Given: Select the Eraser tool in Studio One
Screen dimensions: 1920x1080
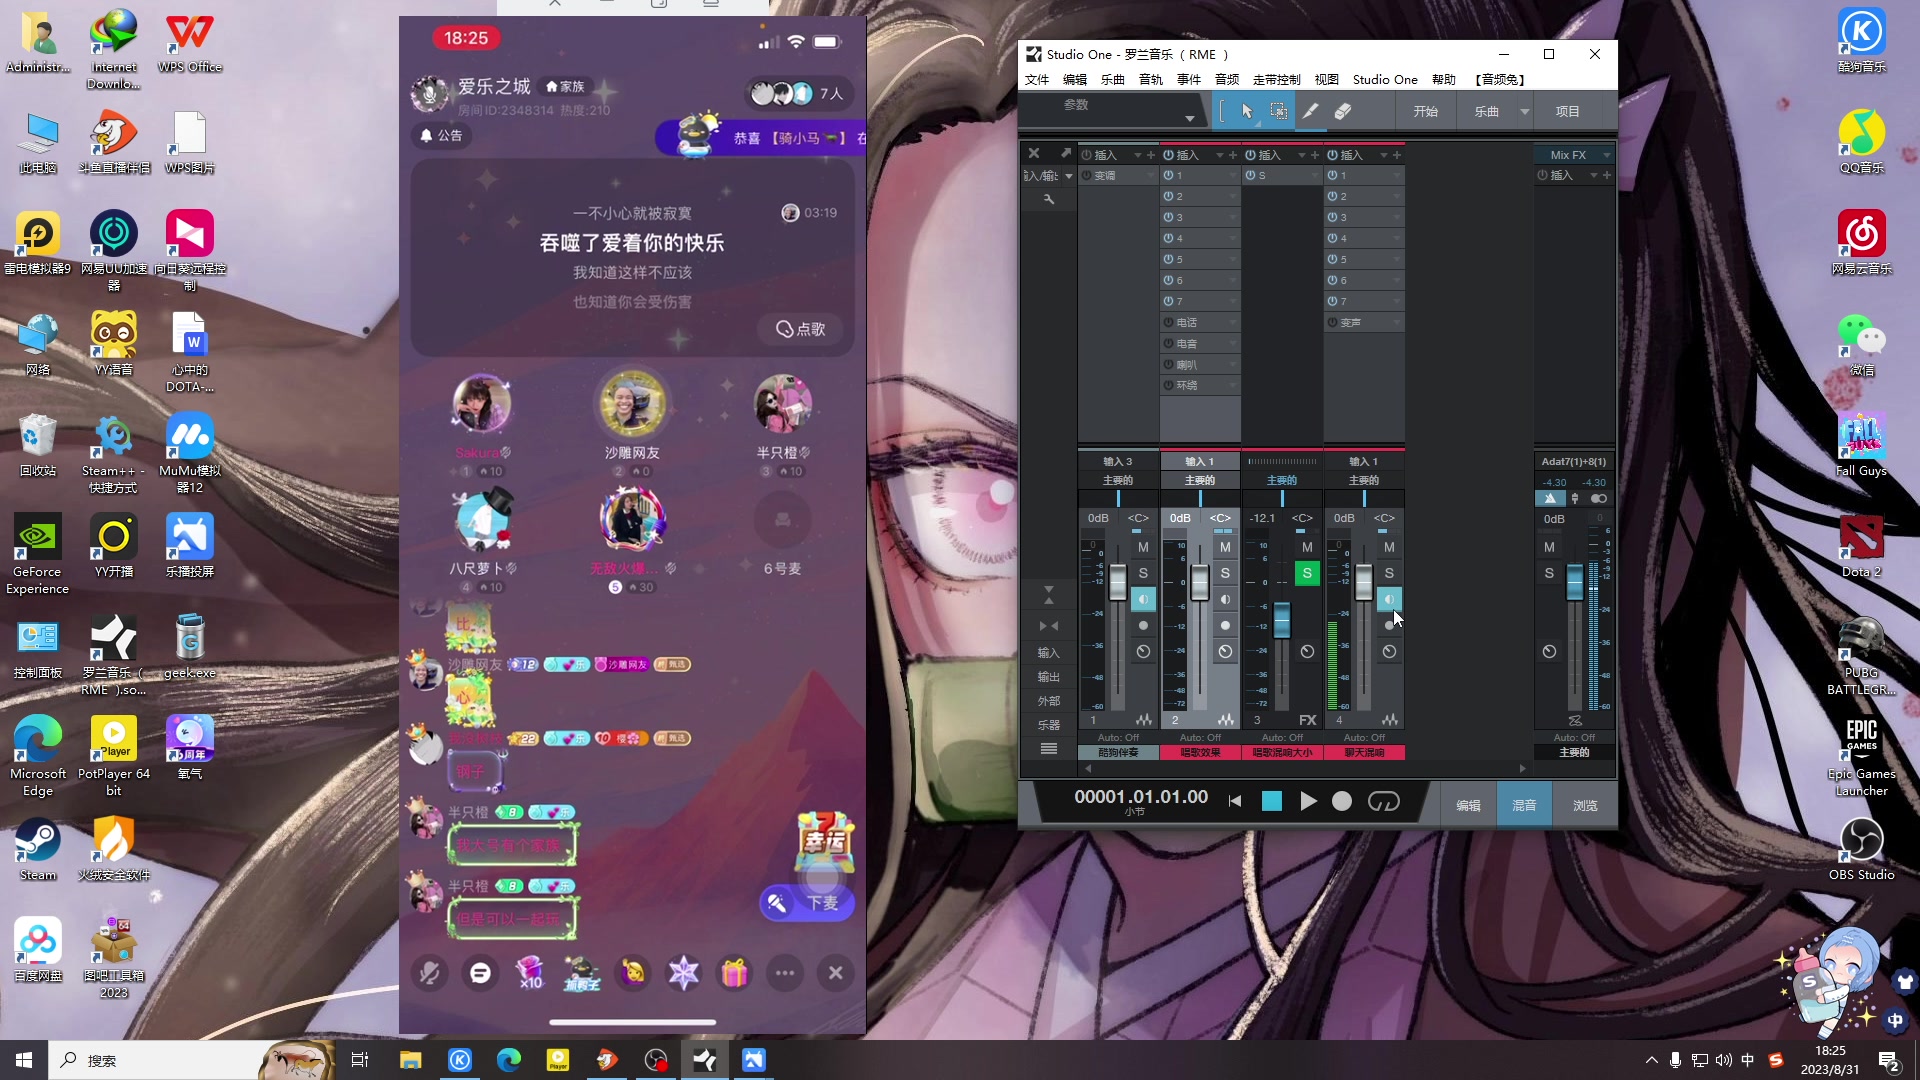Looking at the screenshot, I should [x=1343, y=111].
